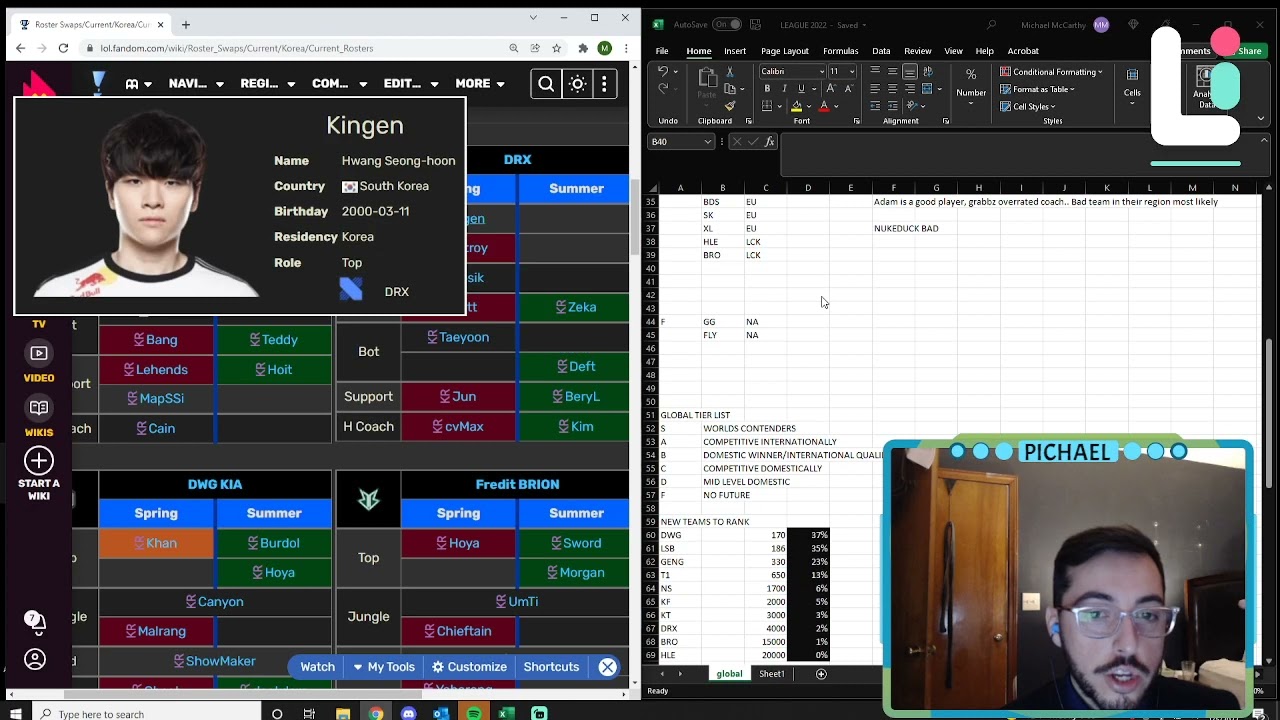Switch to the Formulas ribbon tab
The image size is (1280, 720).
[x=840, y=51]
